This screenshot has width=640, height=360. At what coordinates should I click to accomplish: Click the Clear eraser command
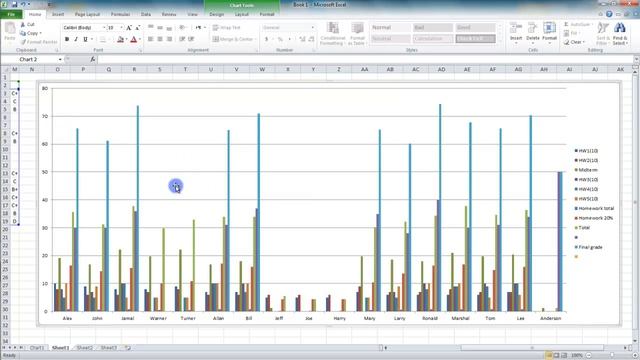pos(574,42)
